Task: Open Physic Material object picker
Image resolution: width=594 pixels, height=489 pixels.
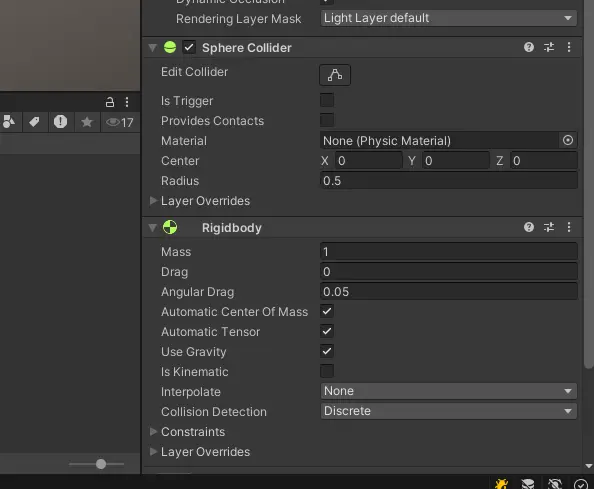Action: pyautogui.click(x=568, y=140)
